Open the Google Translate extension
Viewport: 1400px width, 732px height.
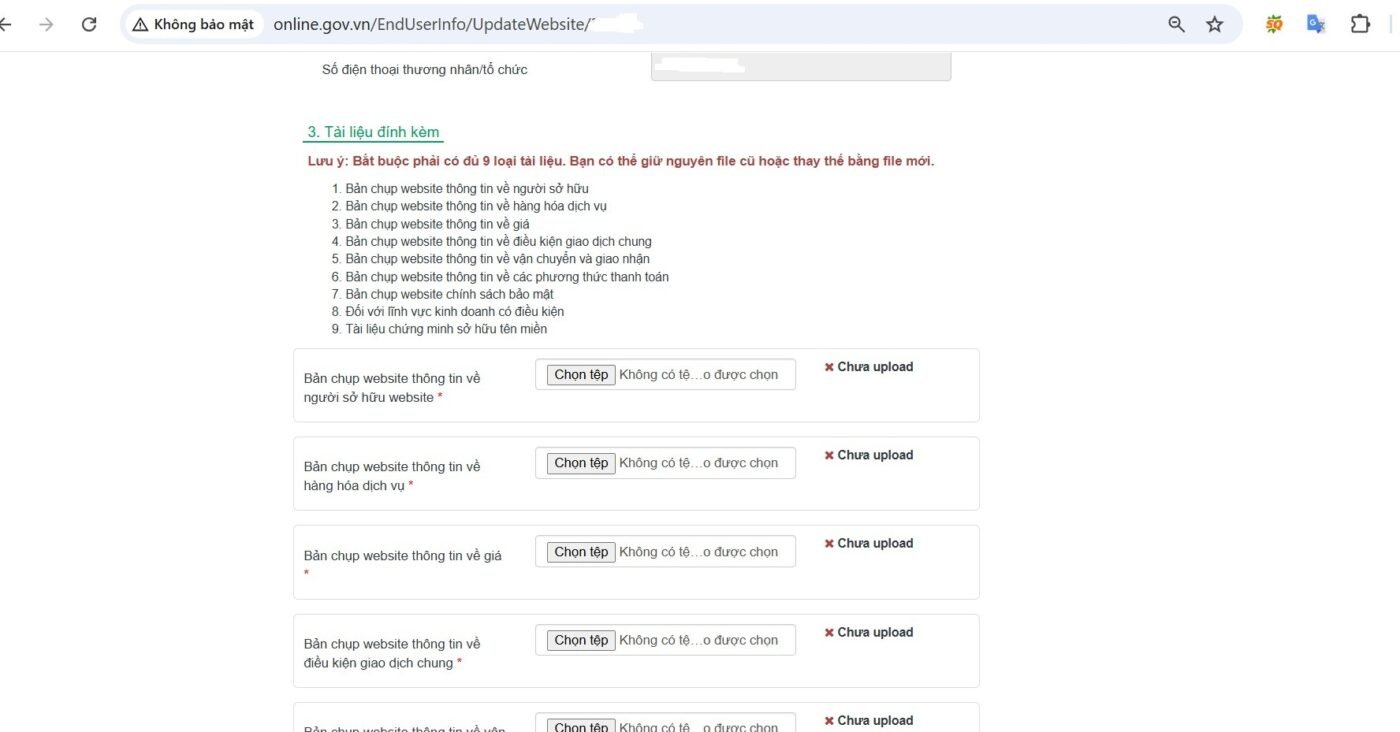coord(1315,23)
